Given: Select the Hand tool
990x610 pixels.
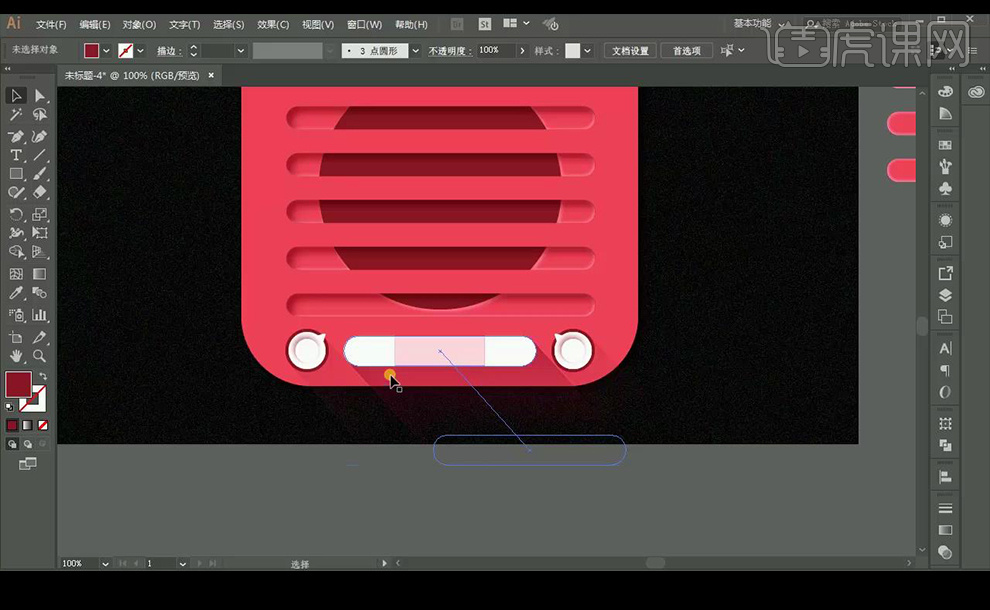Looking at the screenshot, I should [x=16, y=356].
